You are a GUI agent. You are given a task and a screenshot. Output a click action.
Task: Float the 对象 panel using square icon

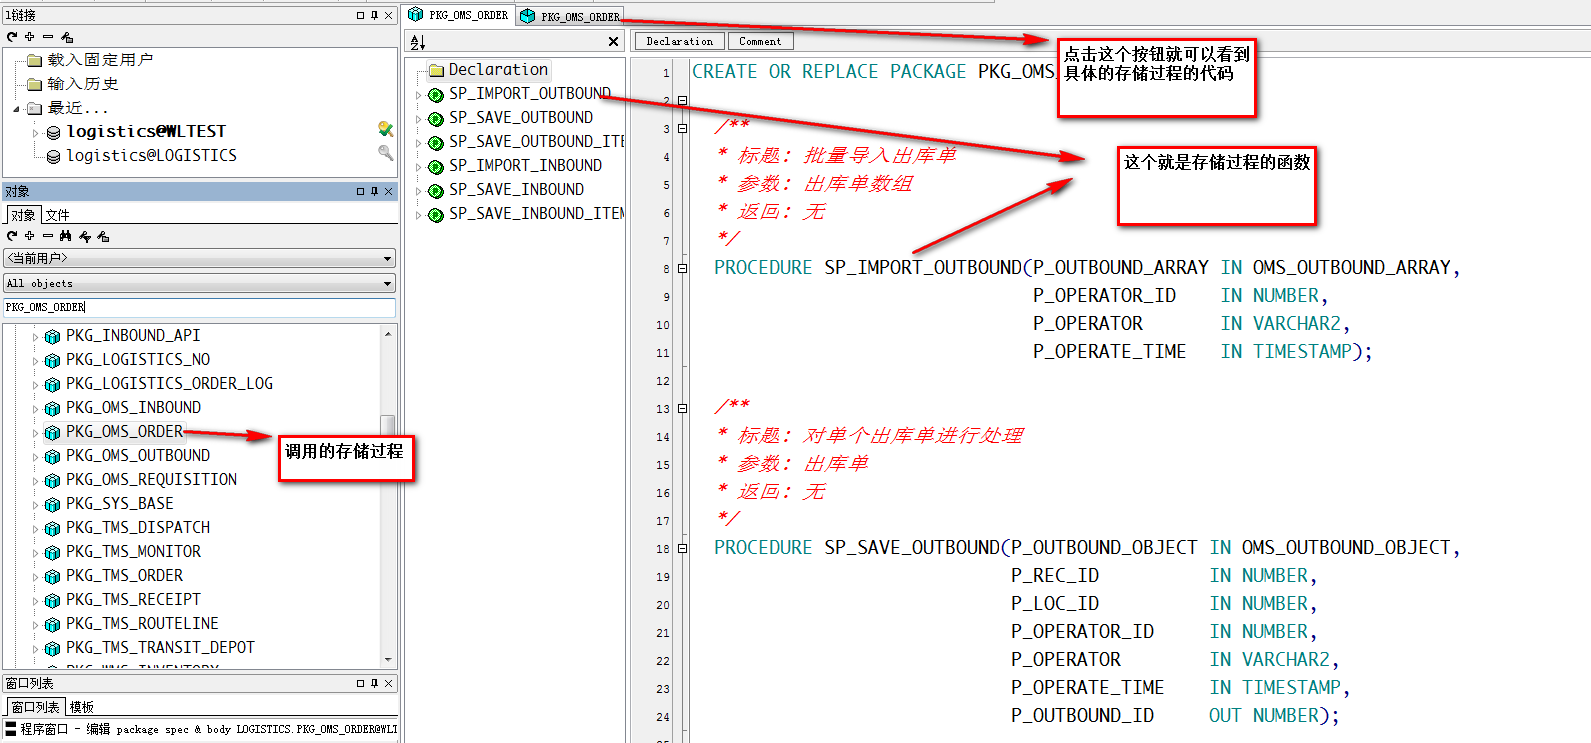pyautogui.click(x=360, y=191)
